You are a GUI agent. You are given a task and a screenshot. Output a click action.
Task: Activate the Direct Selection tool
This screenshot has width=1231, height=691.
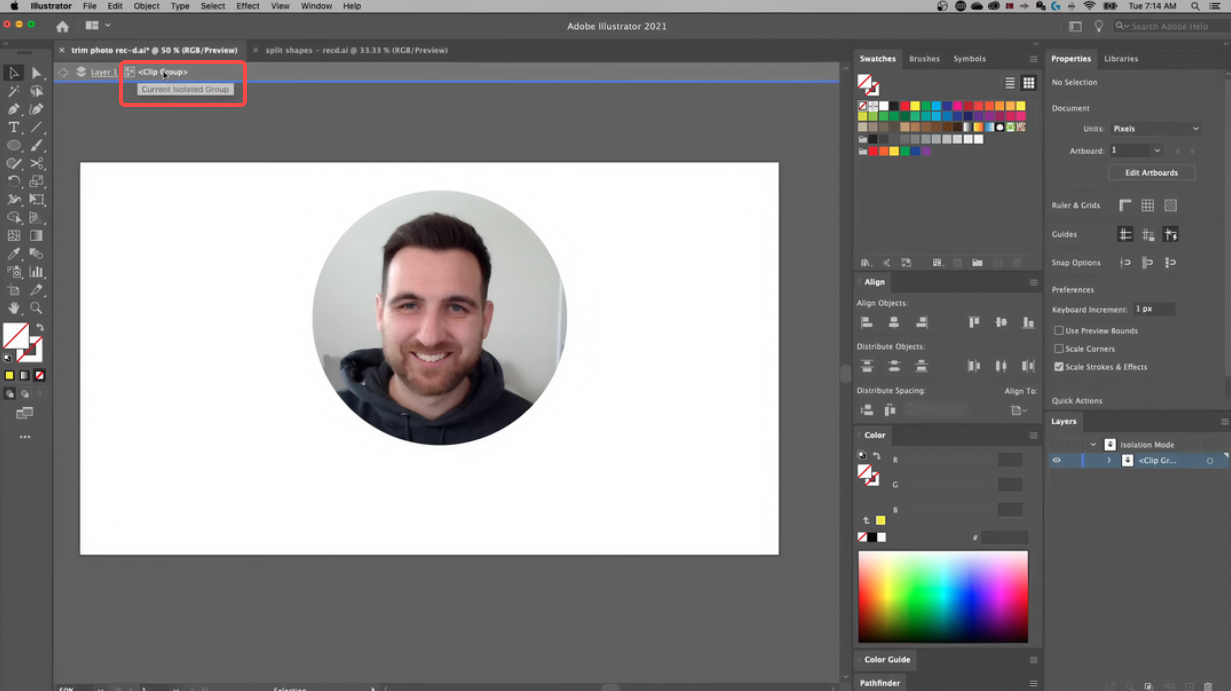point(36,72)
